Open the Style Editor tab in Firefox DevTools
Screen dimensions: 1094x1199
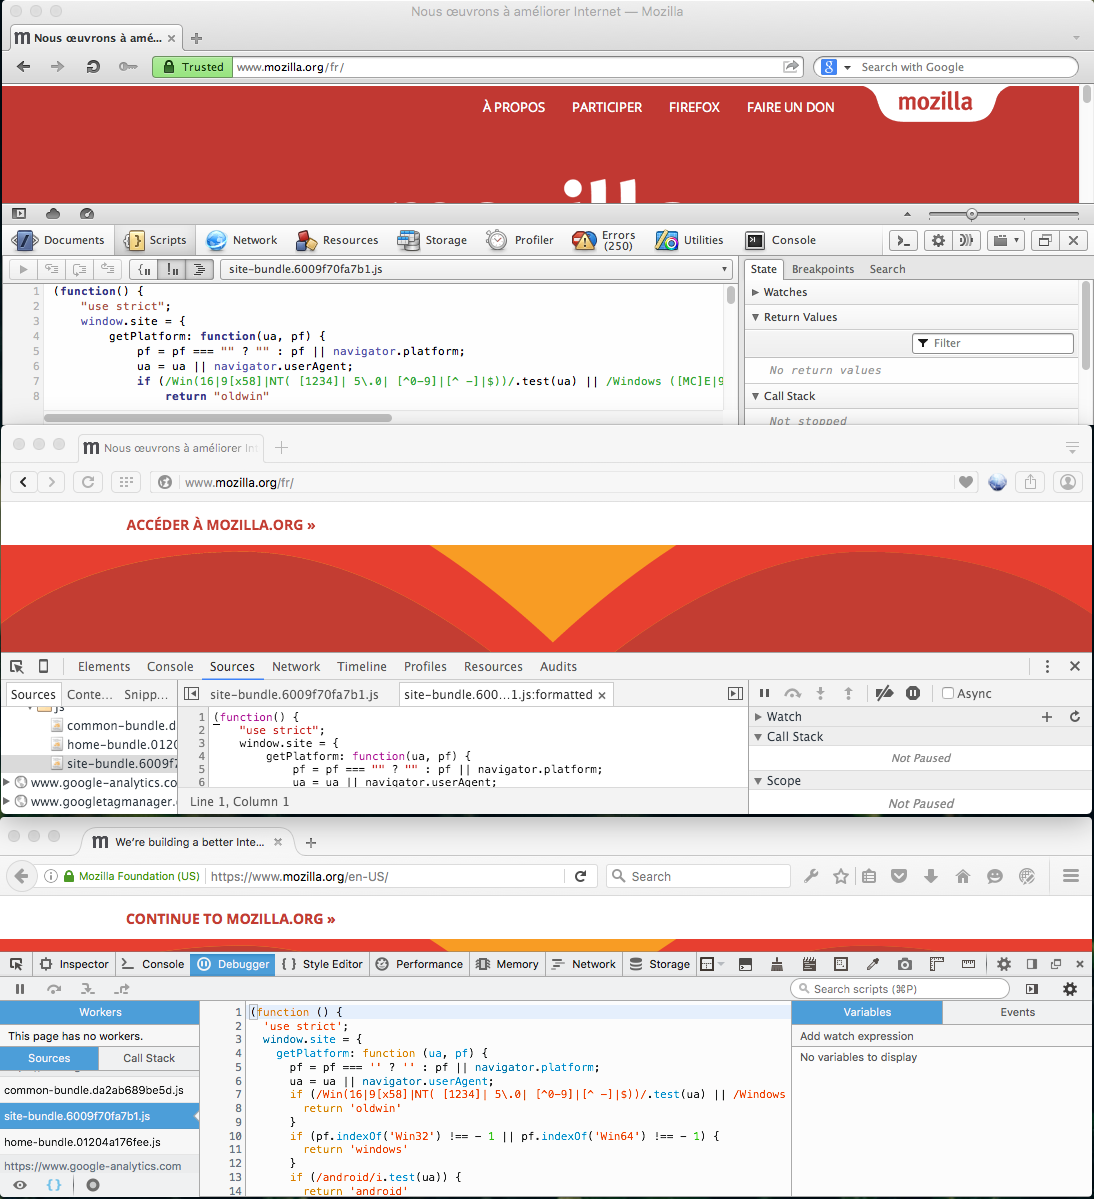(322, 964)
